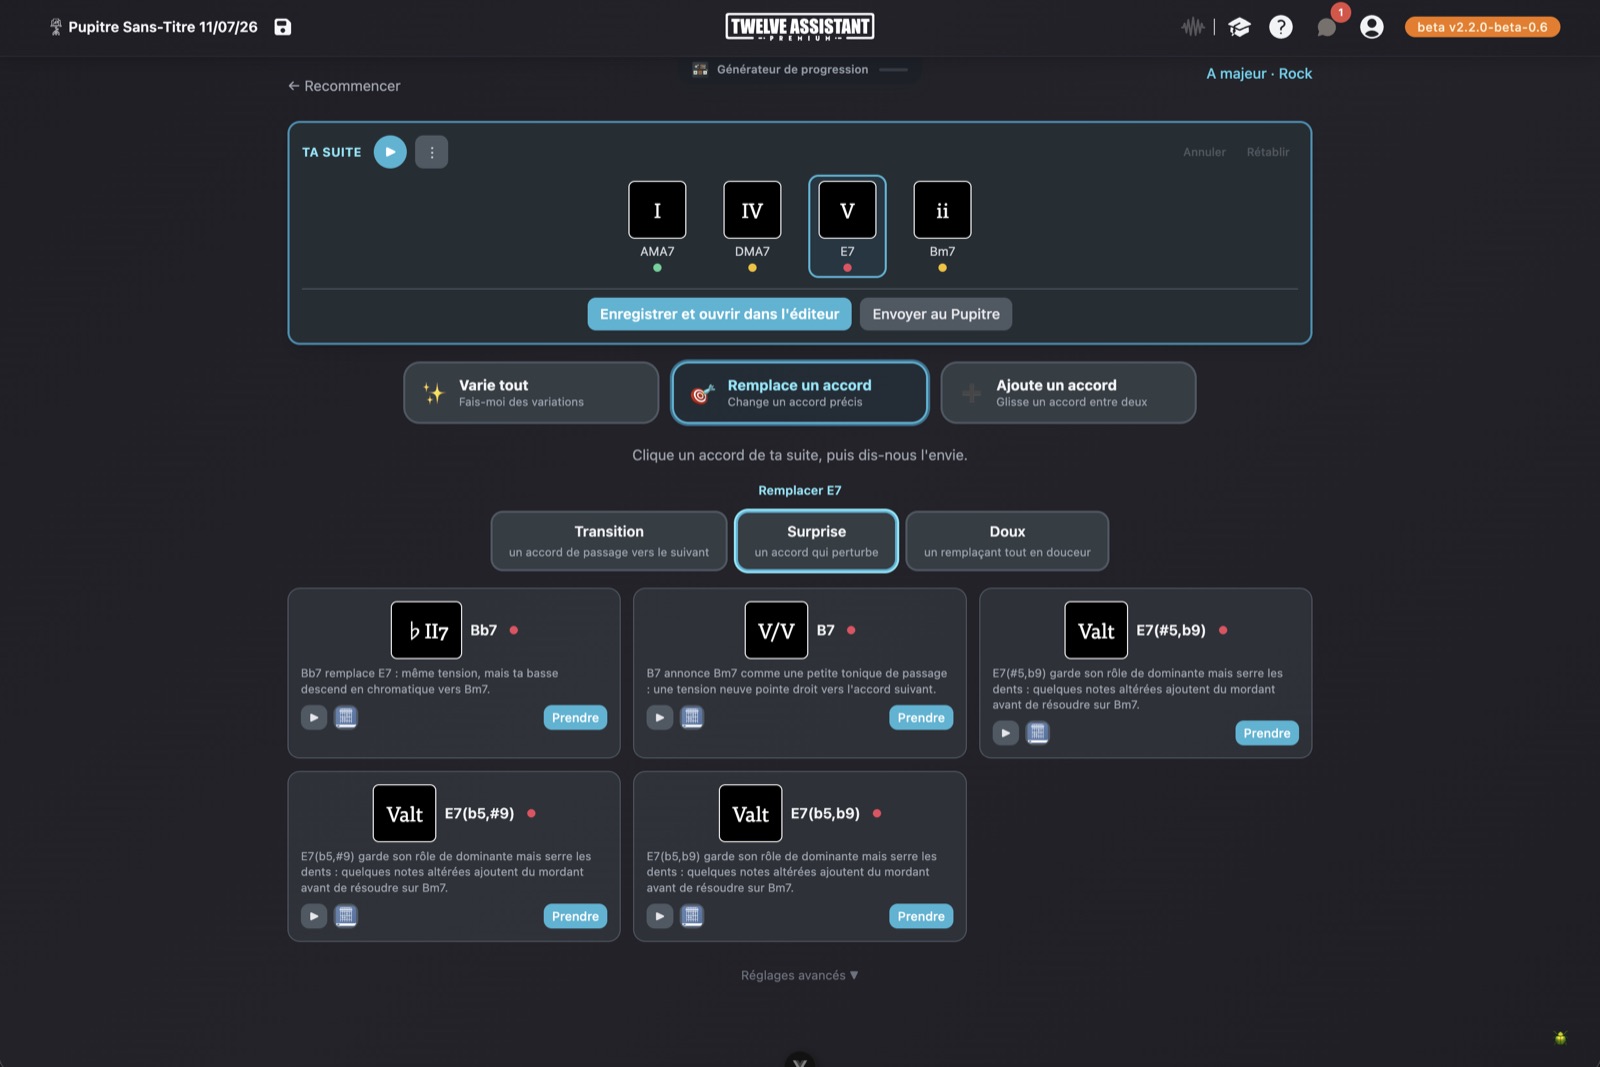1600x1067 pixels.
Task: Click the V/V roman numeral tile
Action: [x=776, y=630]
